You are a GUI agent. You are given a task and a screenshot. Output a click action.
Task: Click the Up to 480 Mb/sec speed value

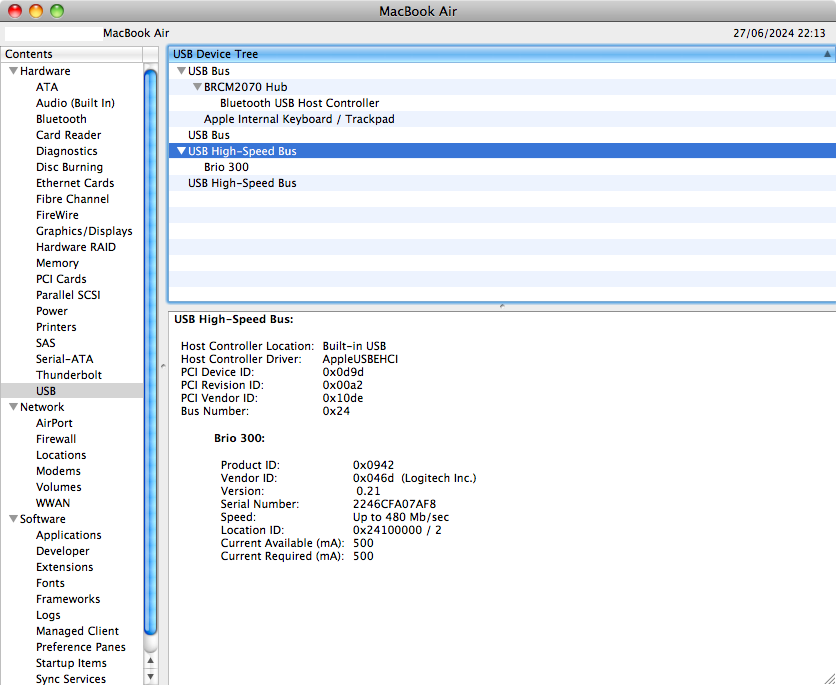click(x=400, y=517)
